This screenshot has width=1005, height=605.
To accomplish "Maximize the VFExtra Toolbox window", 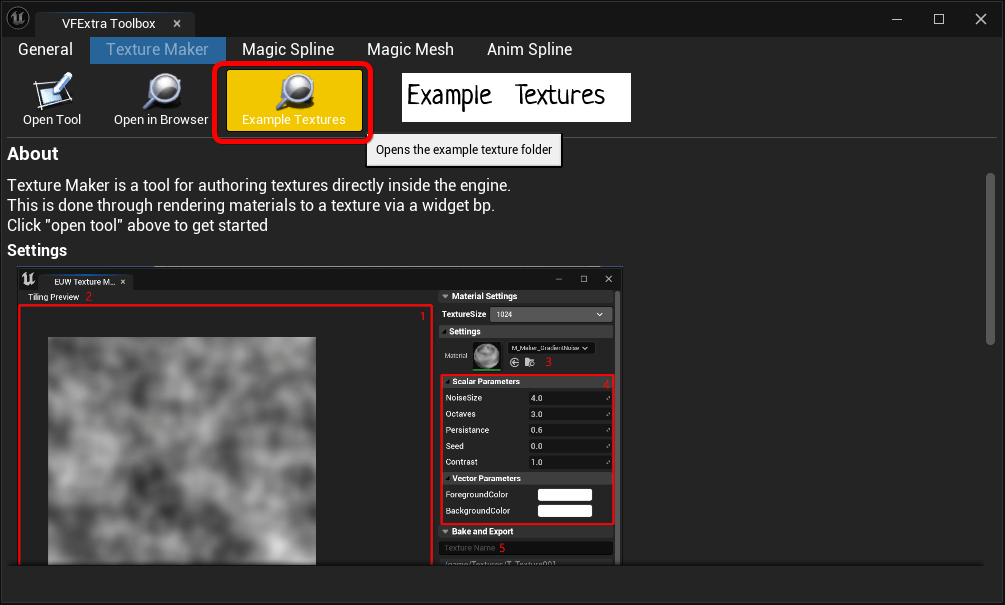I will click(939, 19).
